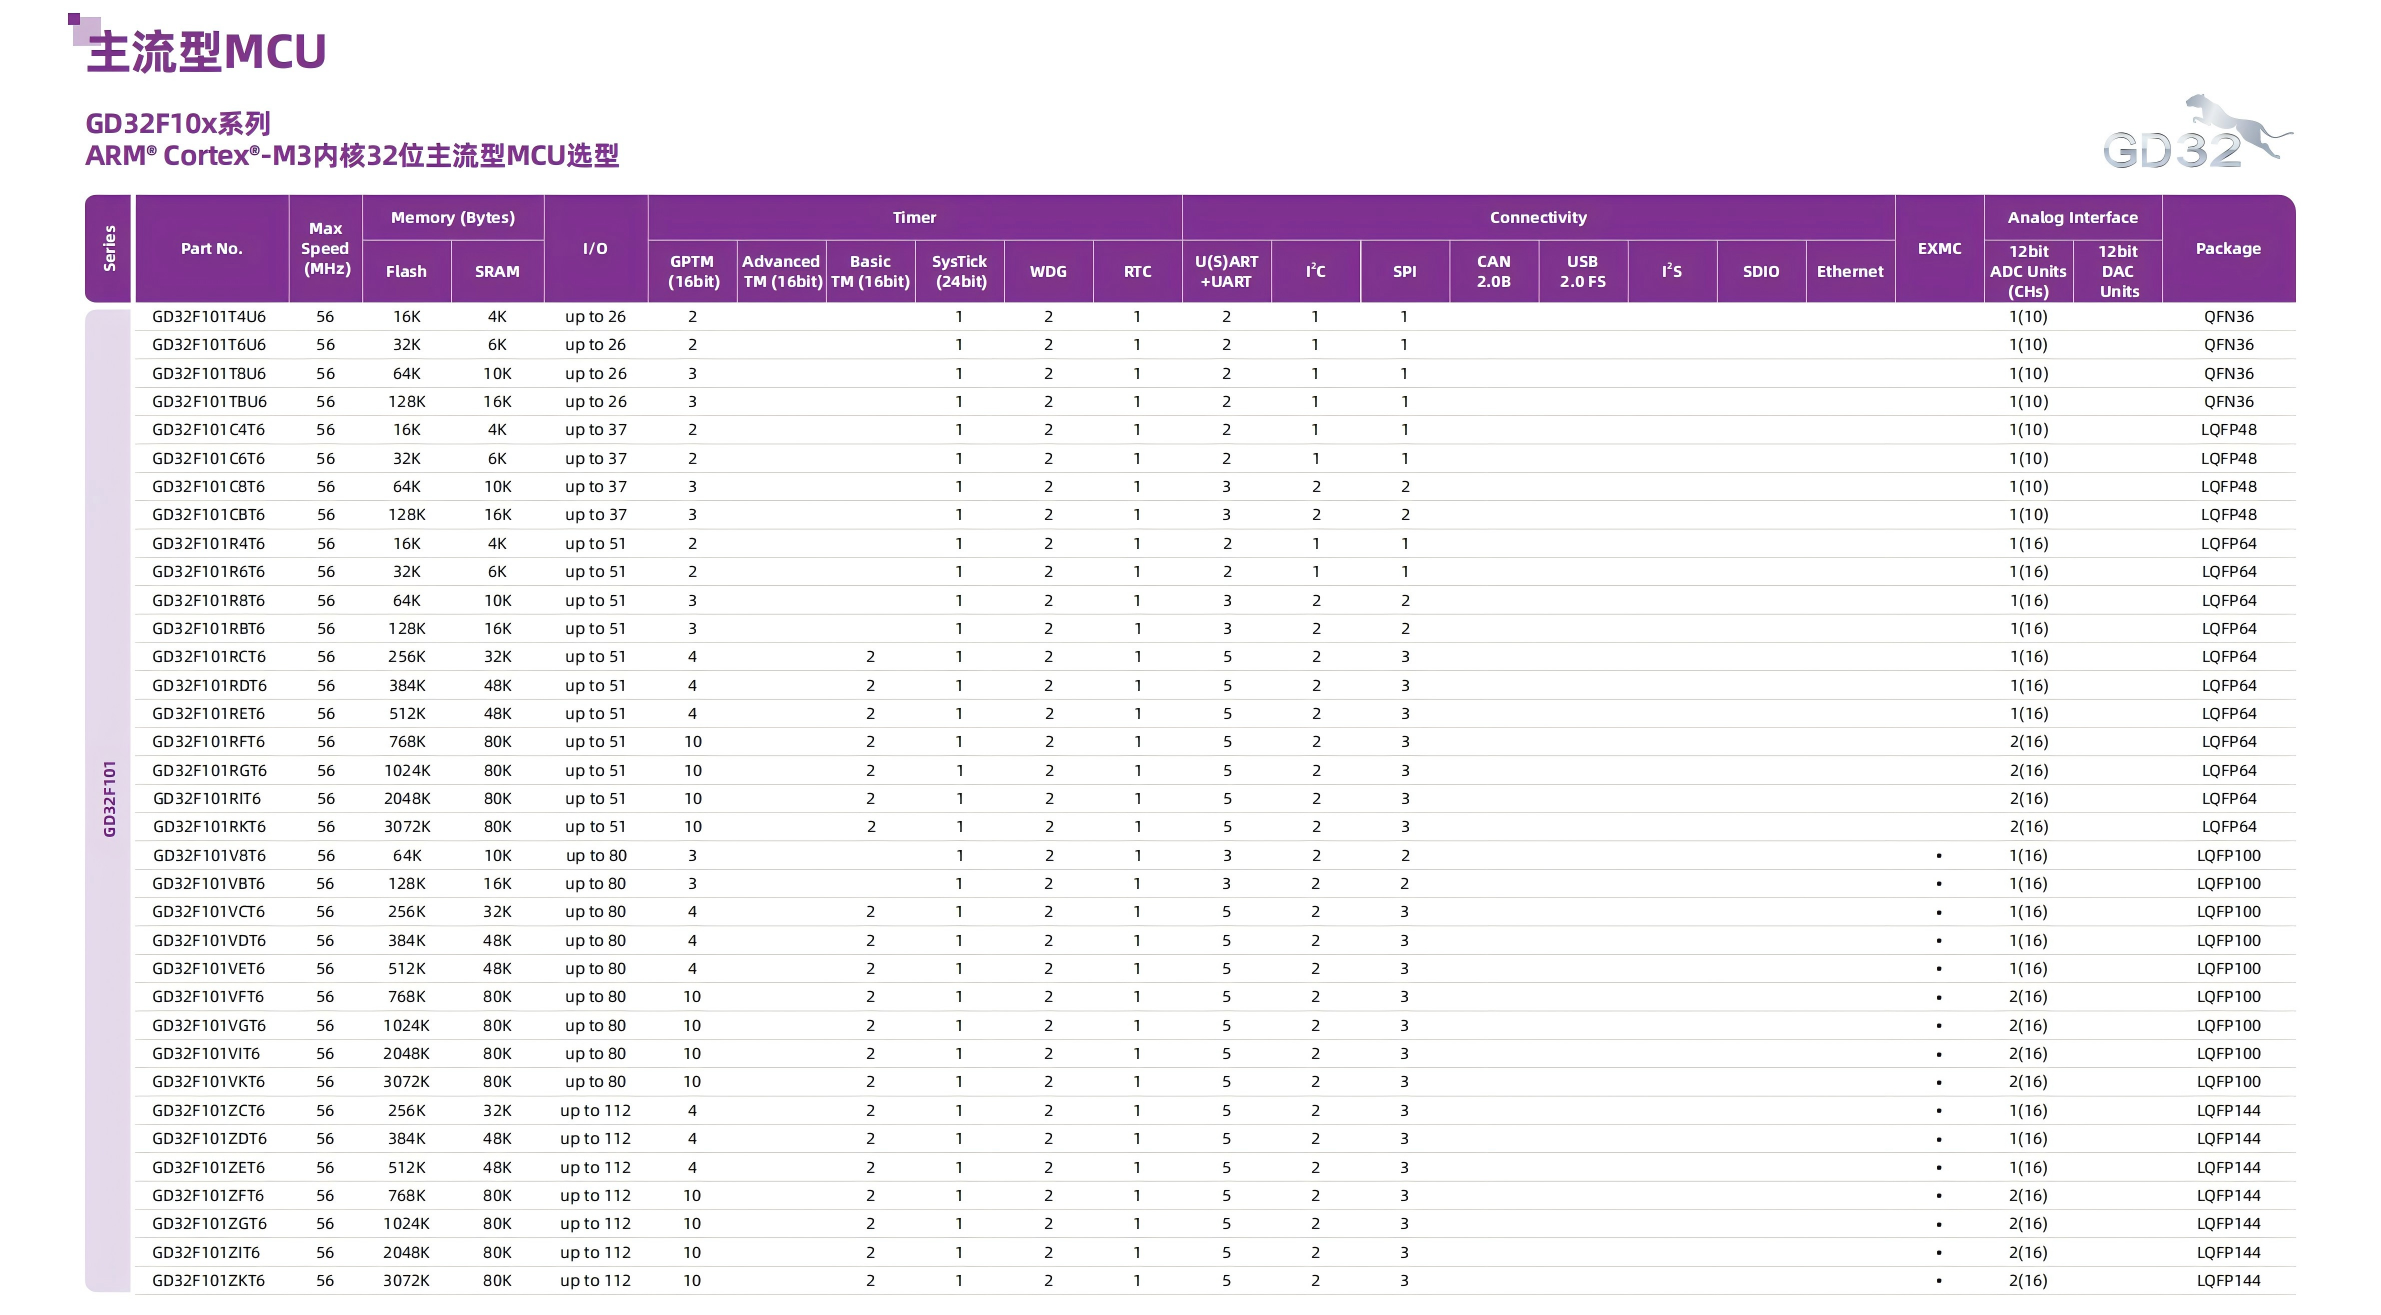The height and width of the screenshot is (1315, 2381).
Task: Click the Analog Interface header
Action: (2072, 217)
